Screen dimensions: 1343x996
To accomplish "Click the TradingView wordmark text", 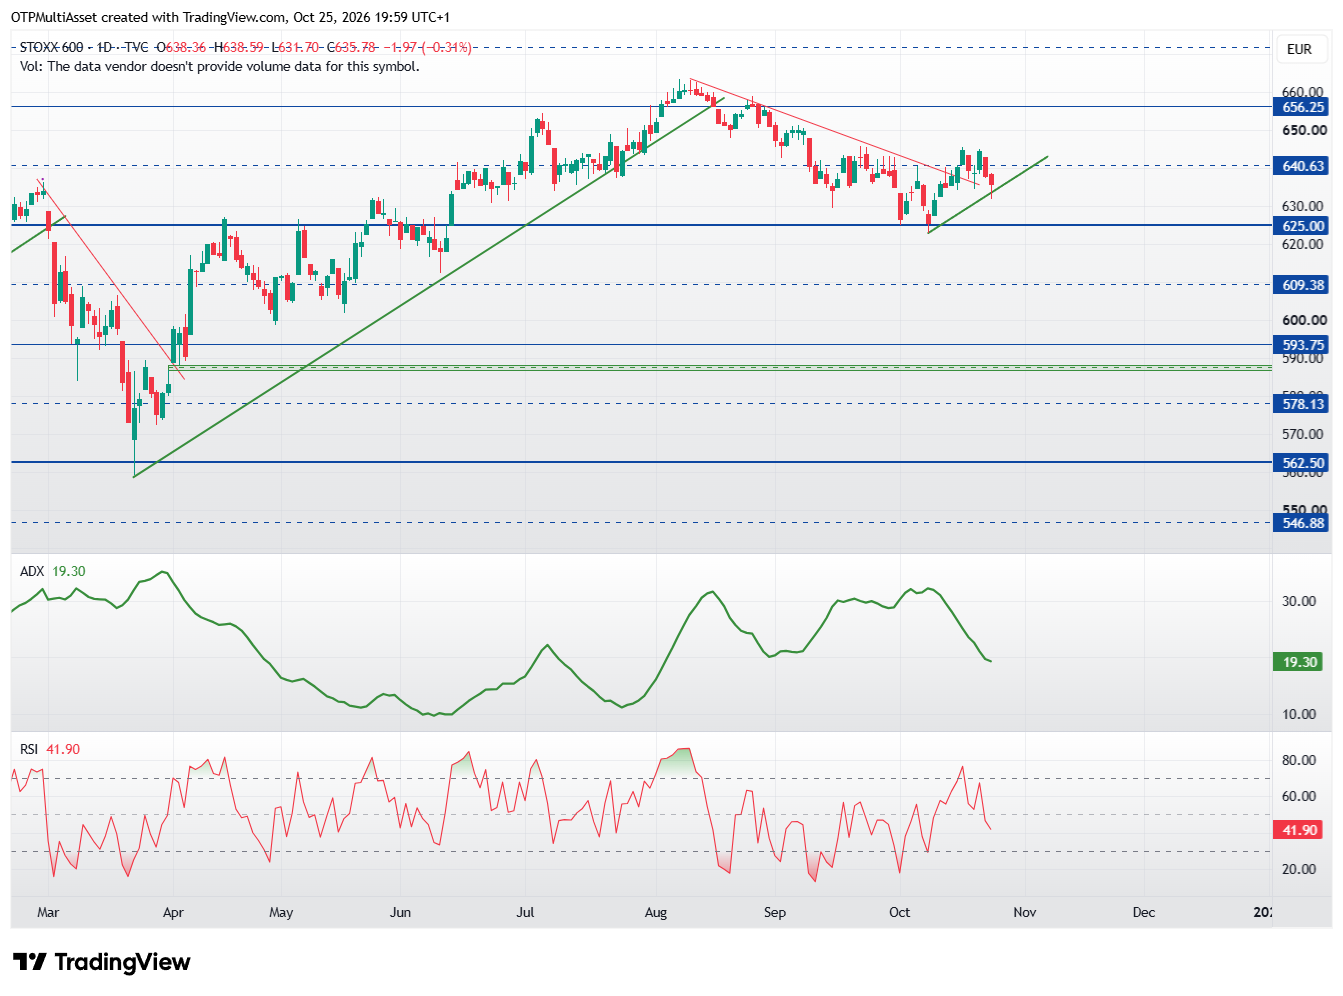I will click(122, 962).
